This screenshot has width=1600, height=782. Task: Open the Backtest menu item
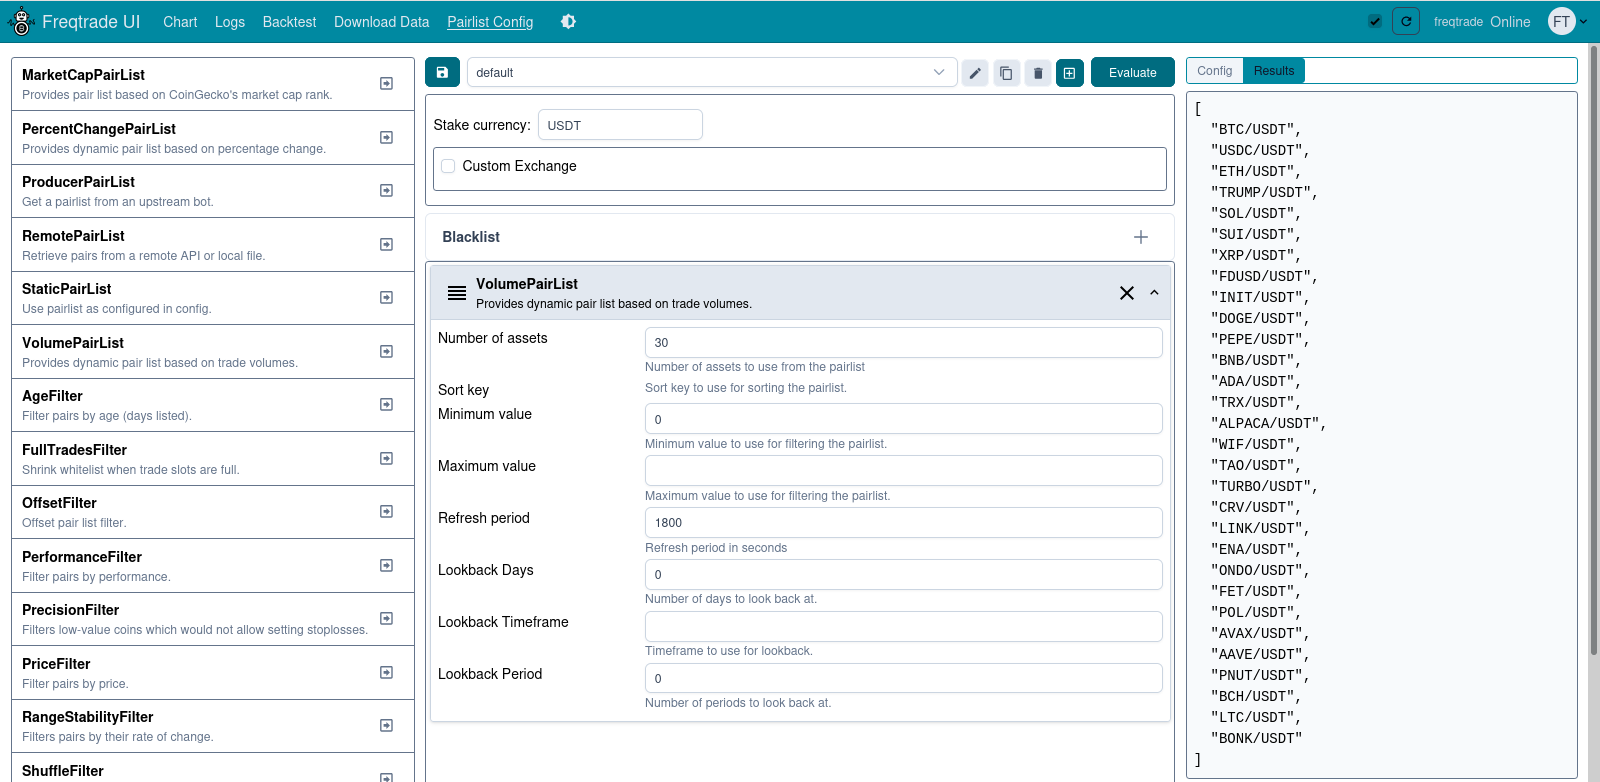pyautogui.click(x=289, y=22)
